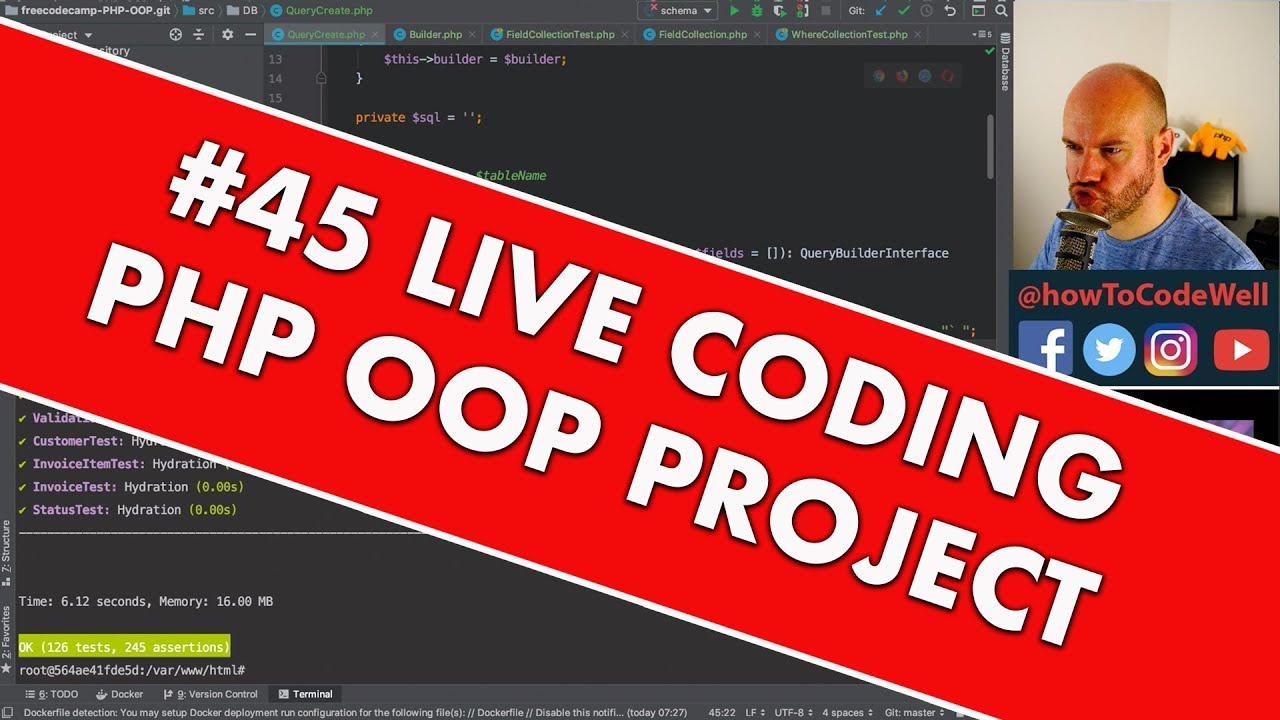This screenshot has height=720, width=1280.
Task: Open Search Everywhere magnifier icon
Action: [x=1003, y=11]
